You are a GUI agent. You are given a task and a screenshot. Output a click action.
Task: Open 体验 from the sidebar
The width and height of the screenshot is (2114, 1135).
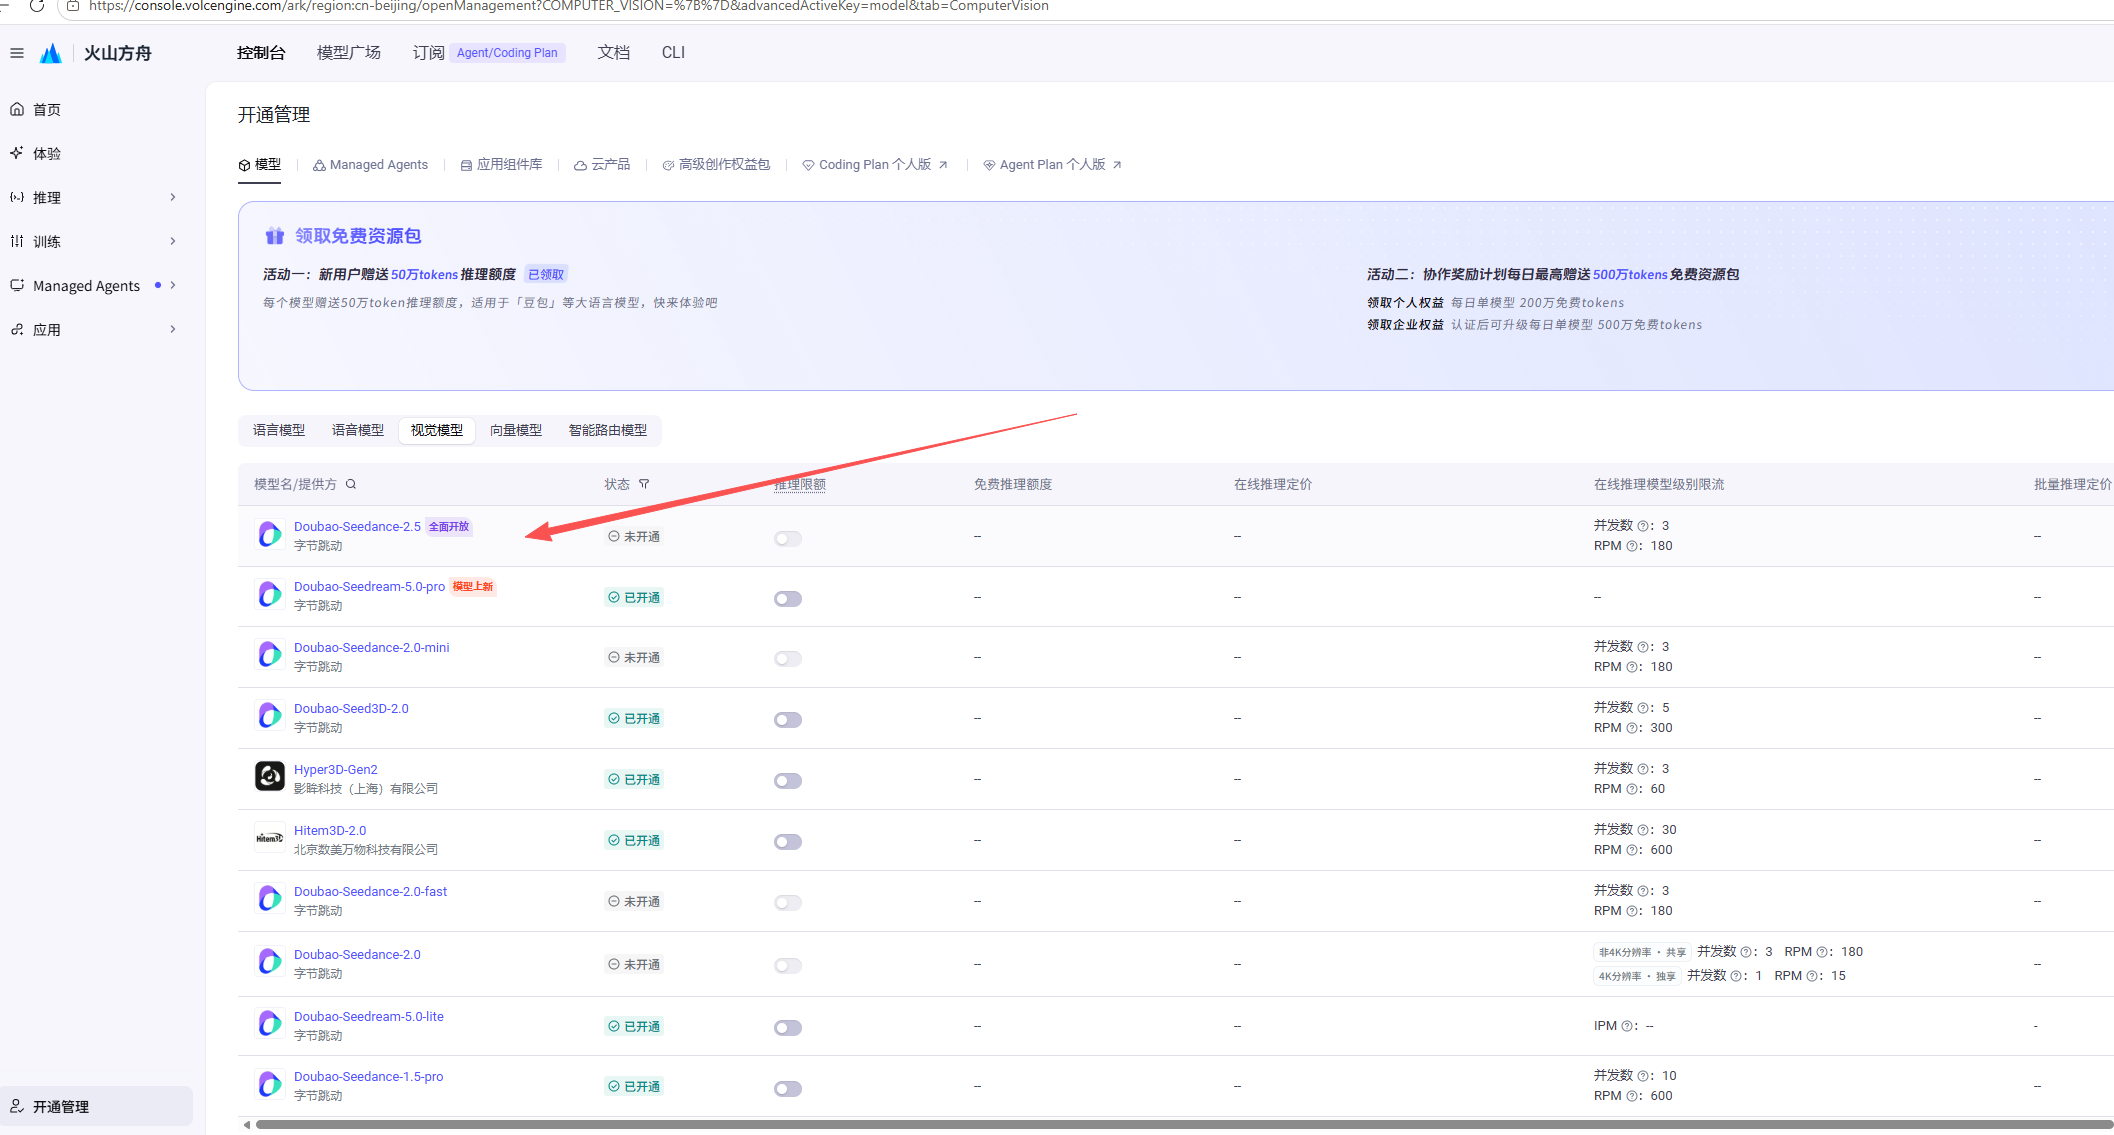tap(47, 154)
